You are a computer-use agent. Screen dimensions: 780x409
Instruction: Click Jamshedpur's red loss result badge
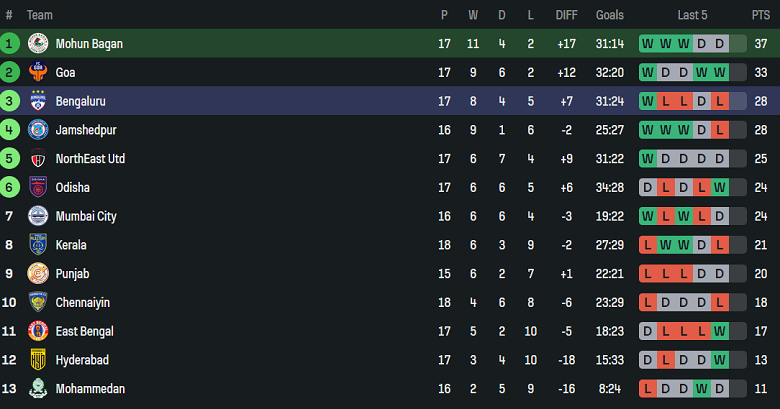719,130
